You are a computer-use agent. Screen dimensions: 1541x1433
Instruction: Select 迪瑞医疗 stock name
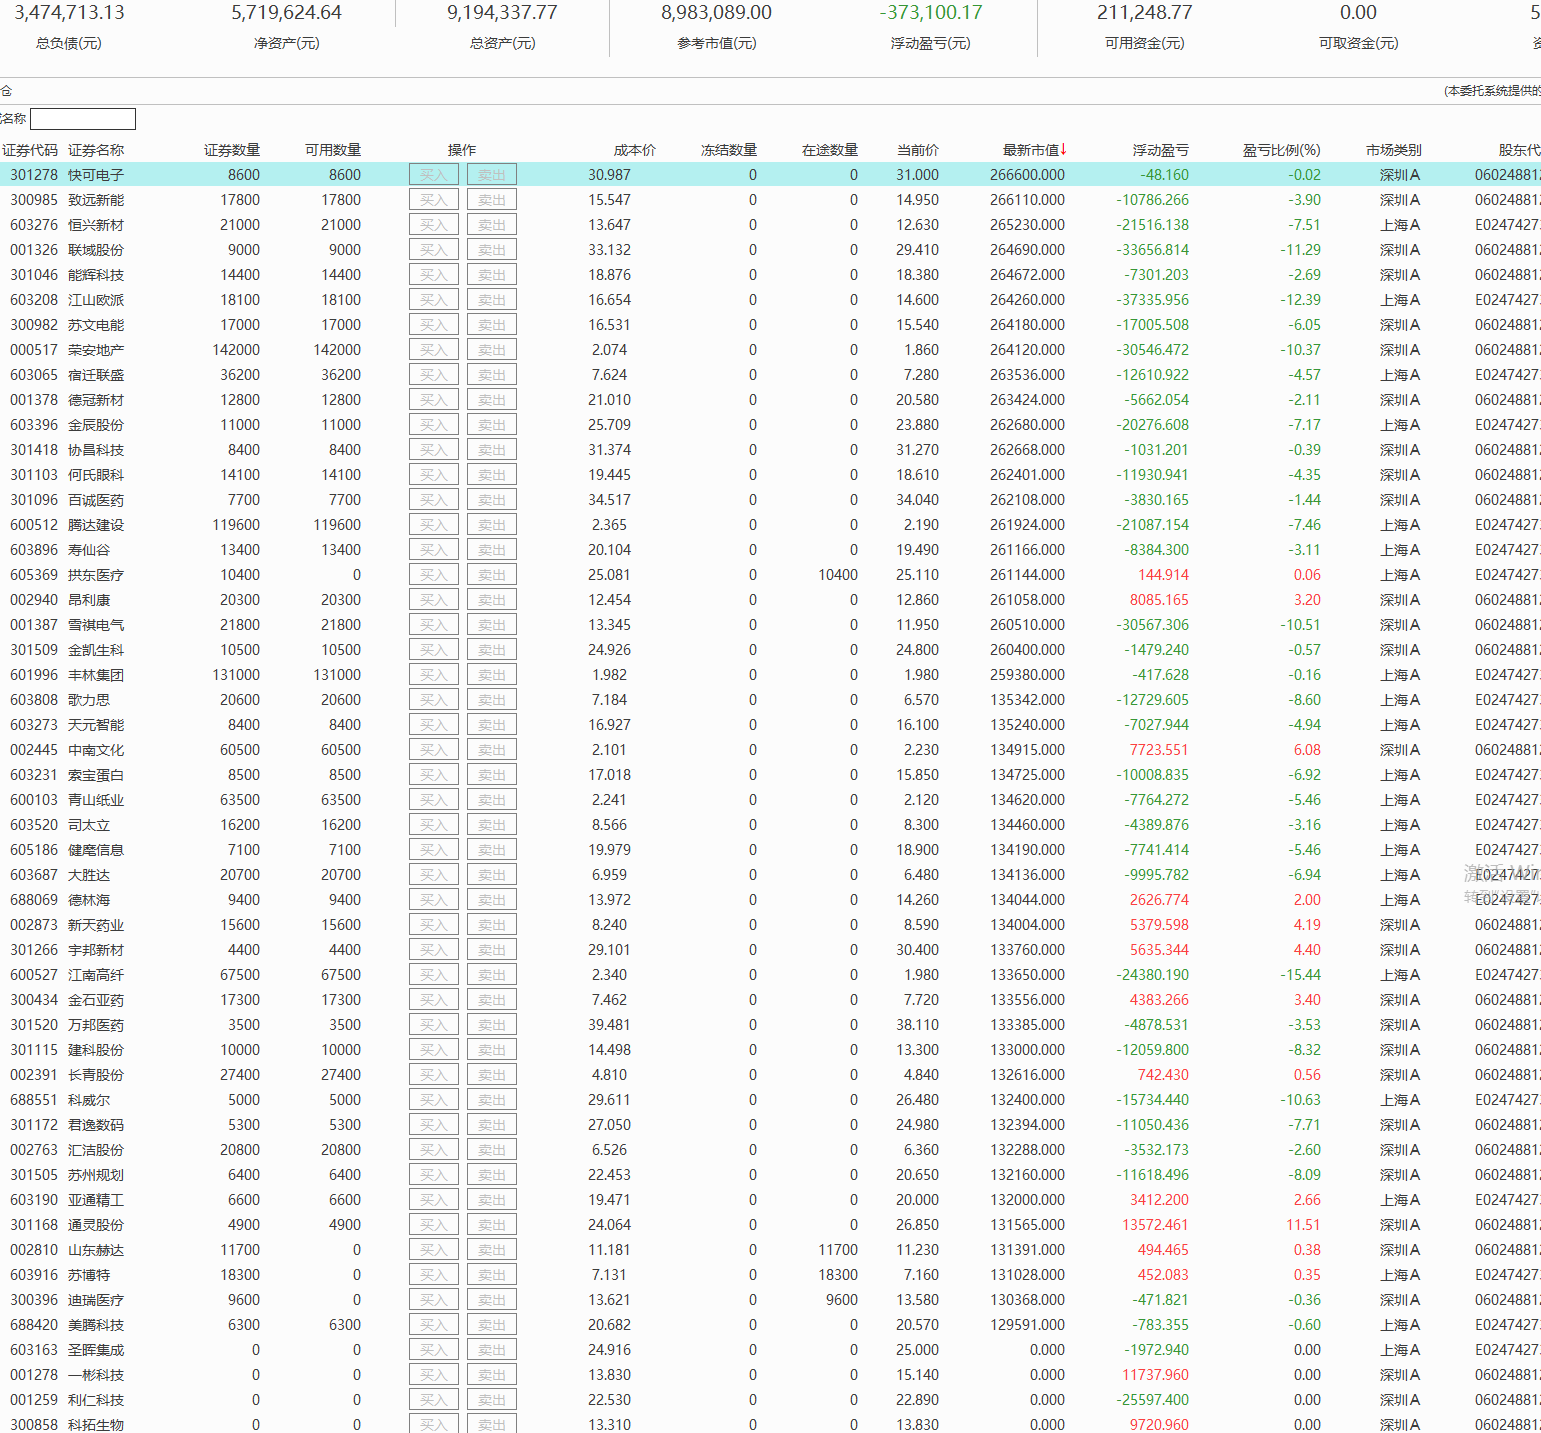(96, 1300)
